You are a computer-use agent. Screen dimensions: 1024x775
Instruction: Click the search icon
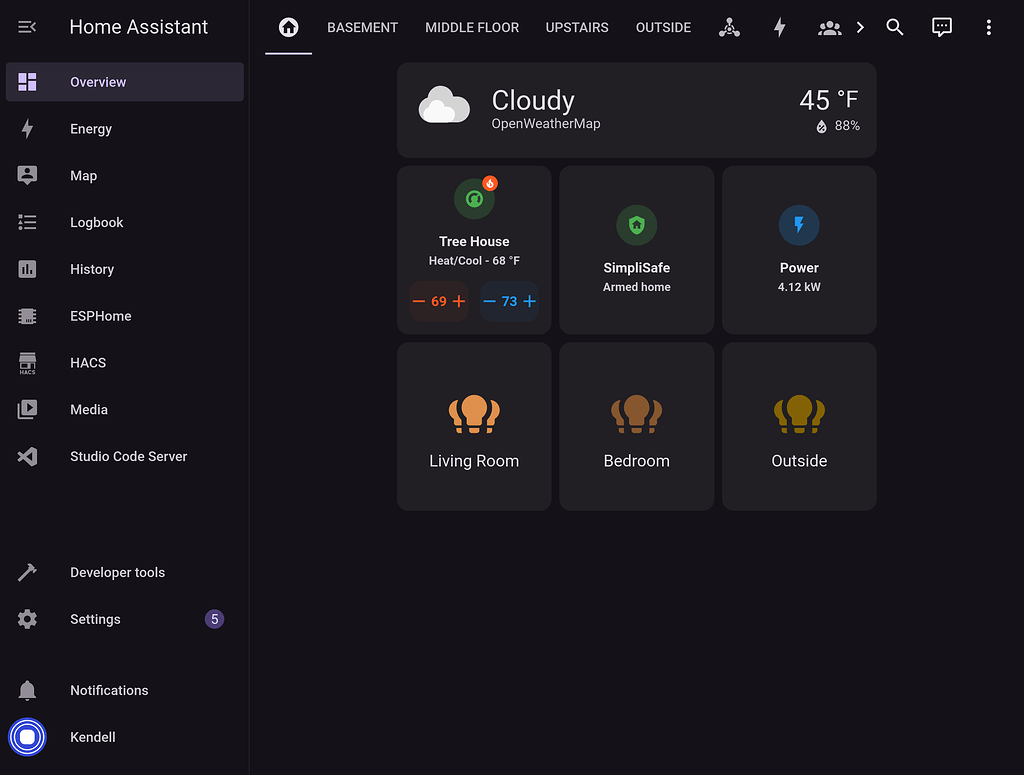(894, 27)
